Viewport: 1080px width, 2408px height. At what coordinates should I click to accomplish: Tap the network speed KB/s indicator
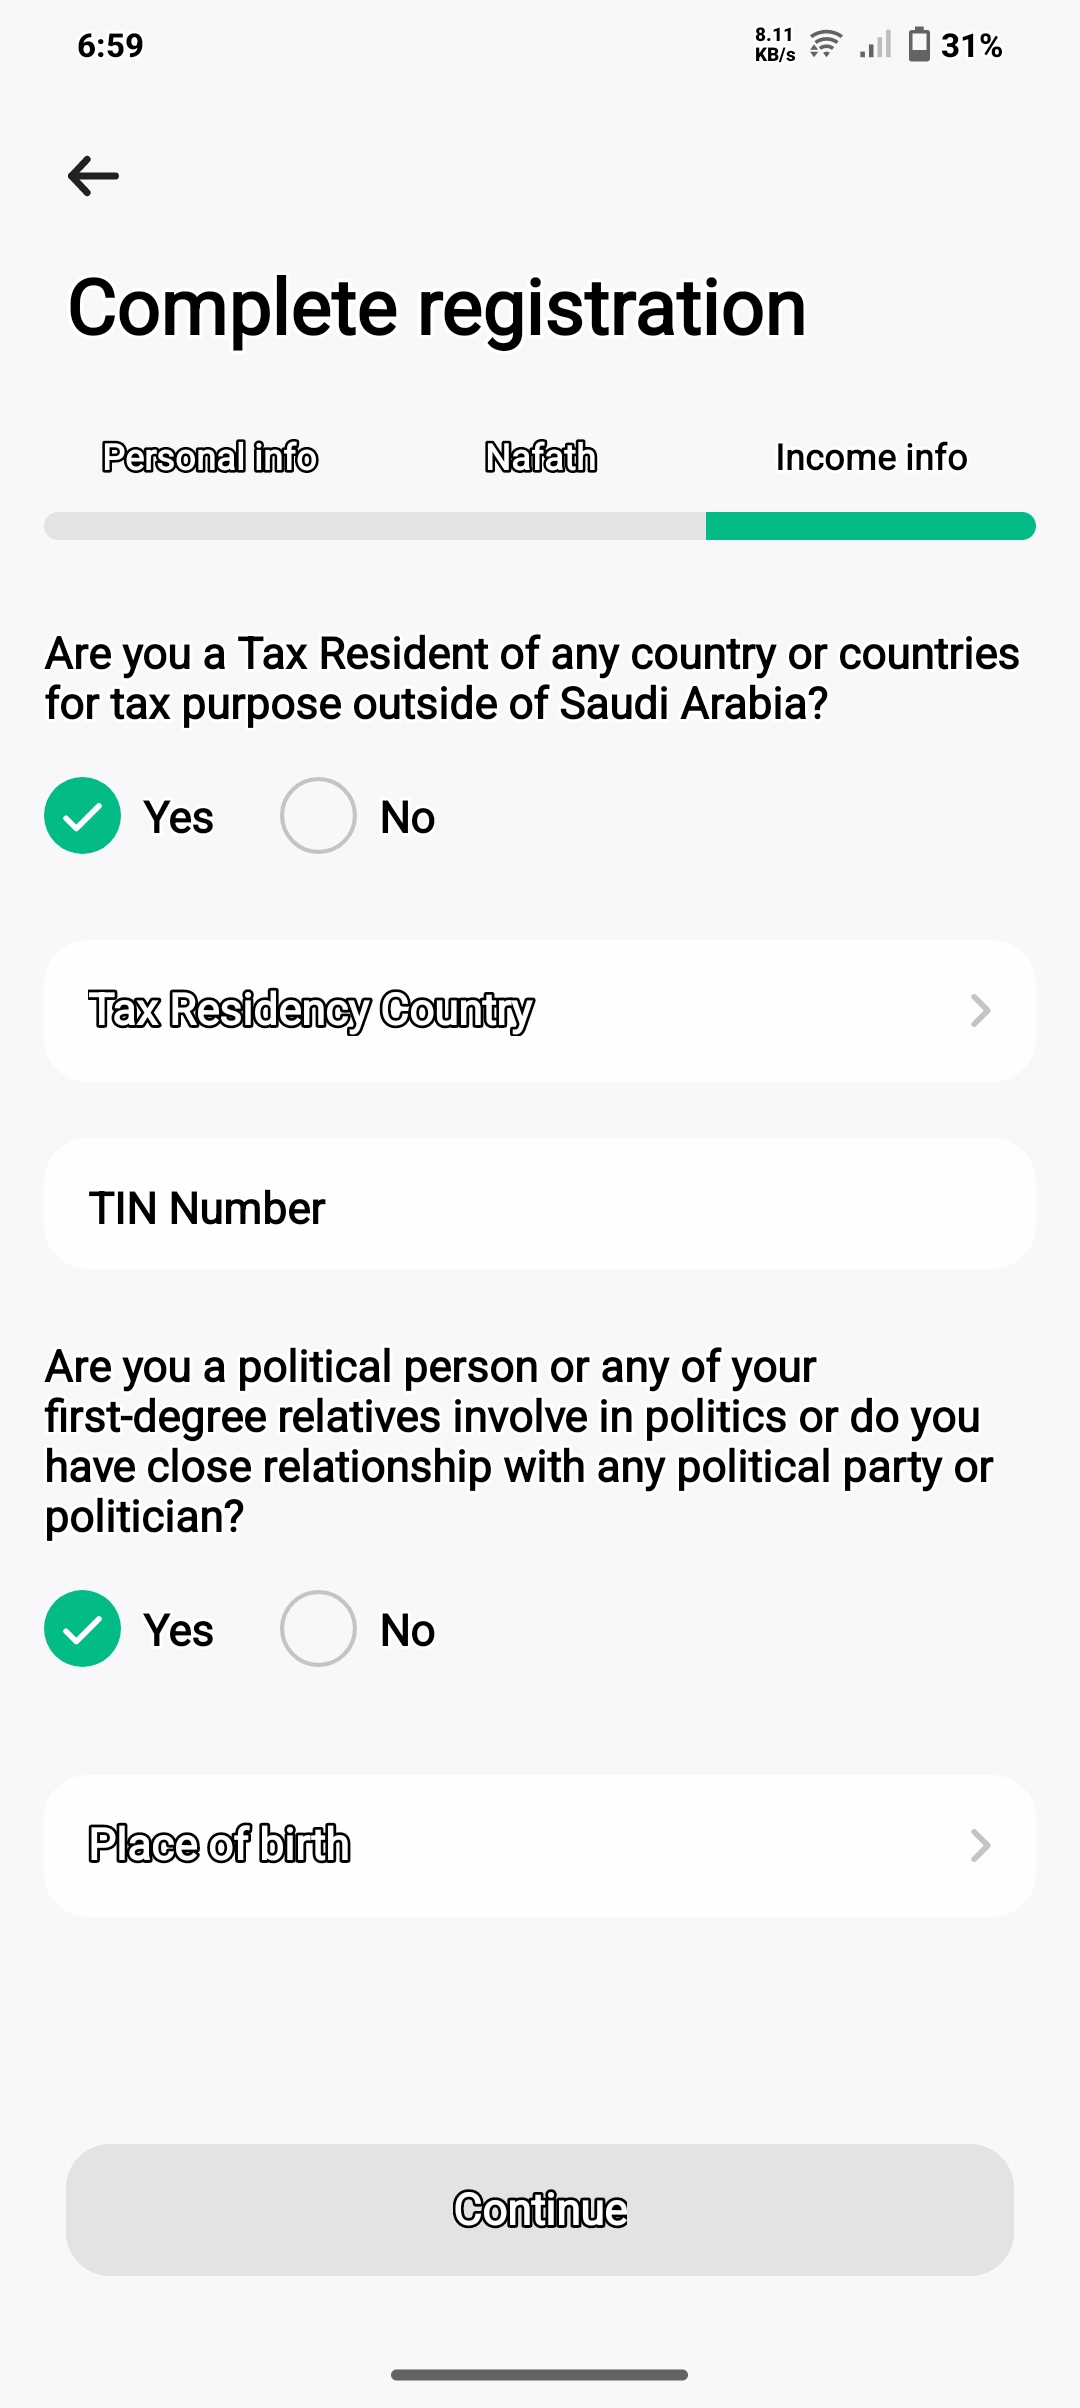tap(775, 45)
